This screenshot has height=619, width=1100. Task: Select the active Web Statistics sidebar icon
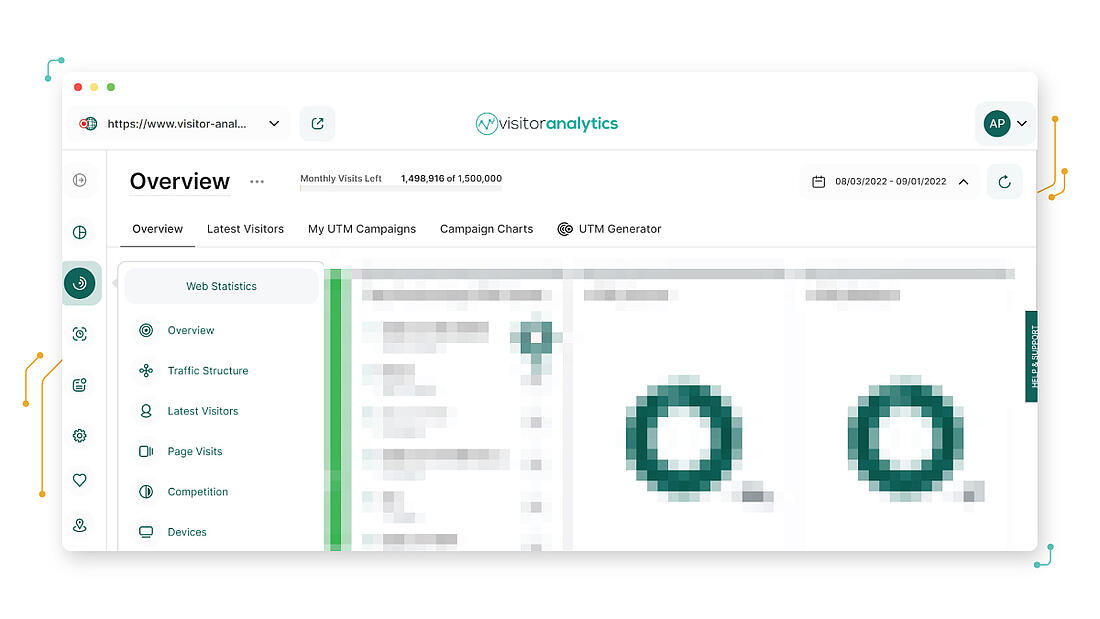80,283
